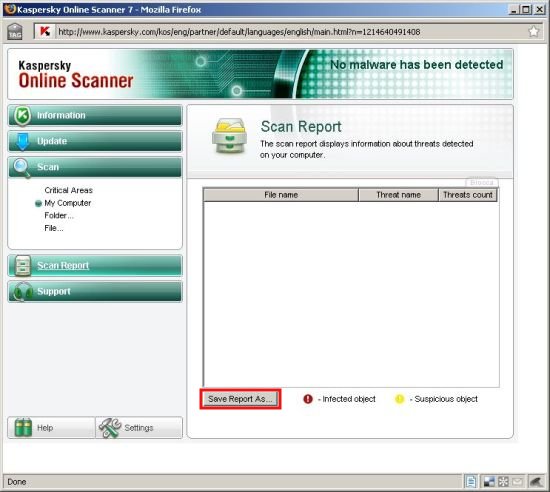
Task: Open the Information section in the sidebar
Action: 95,115
